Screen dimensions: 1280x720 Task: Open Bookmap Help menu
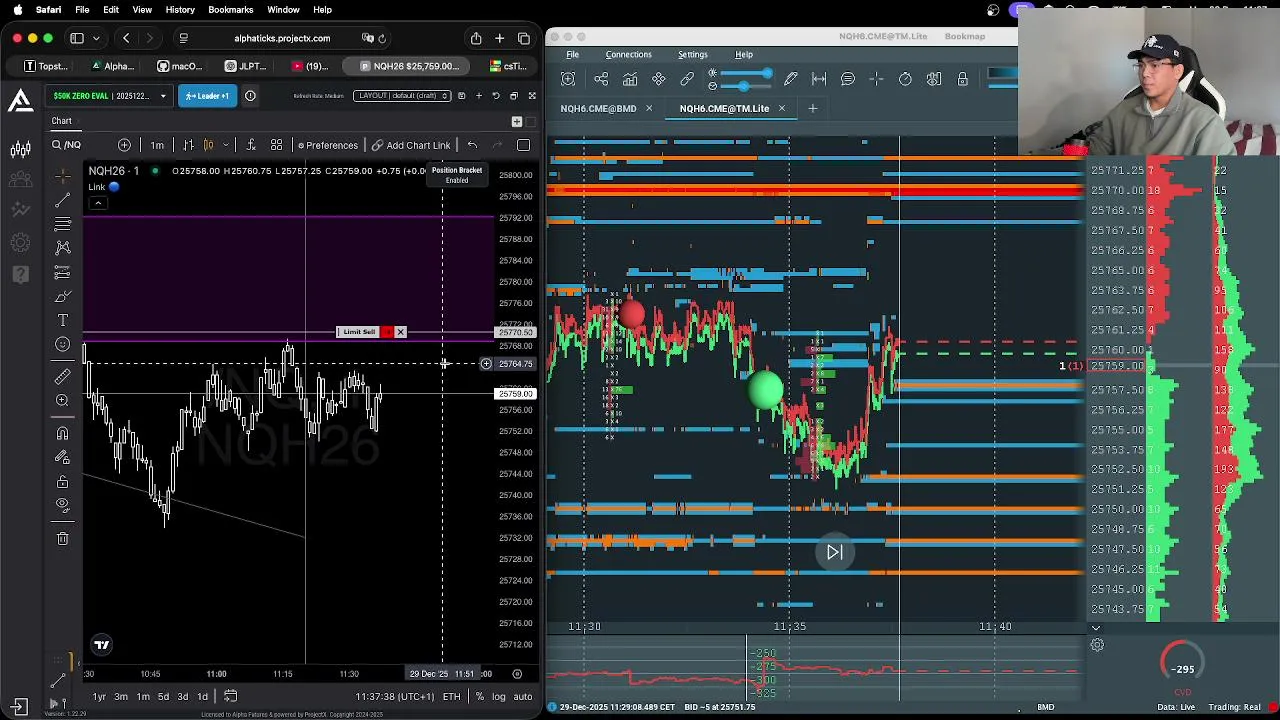[x=744, y=54]
